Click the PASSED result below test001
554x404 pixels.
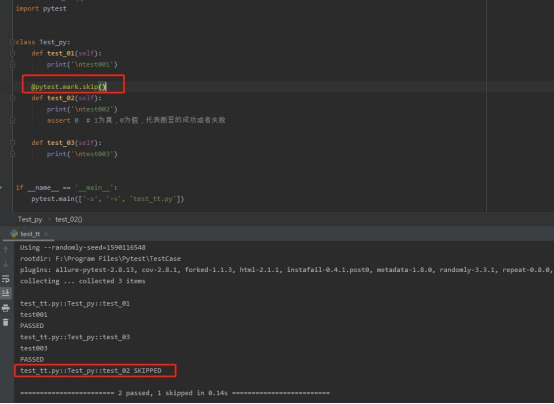[32, 326]
